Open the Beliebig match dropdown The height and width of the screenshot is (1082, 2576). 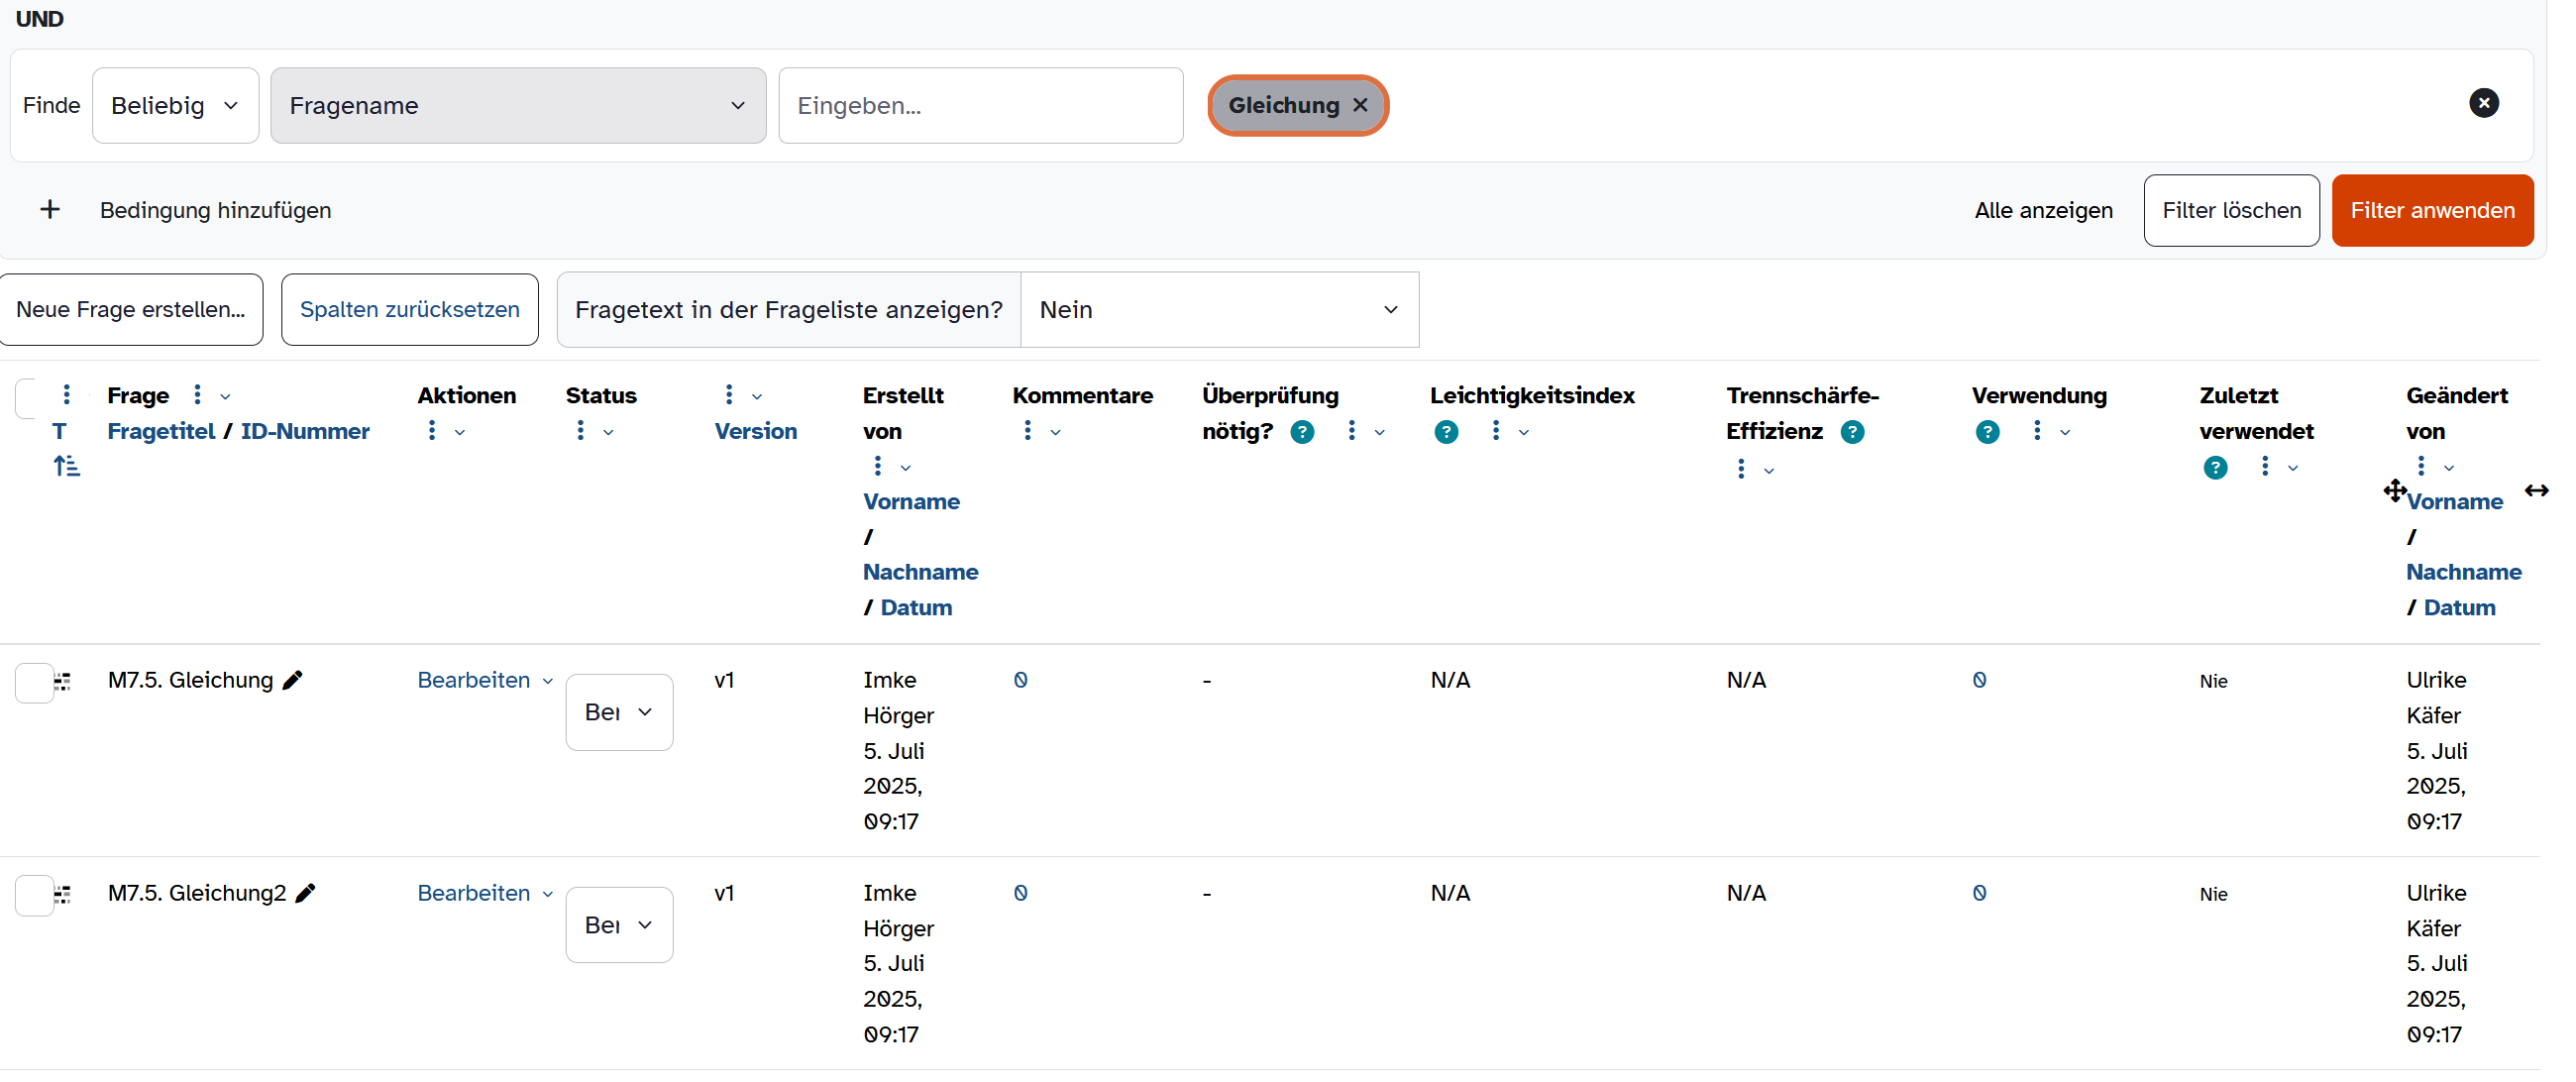175,106
